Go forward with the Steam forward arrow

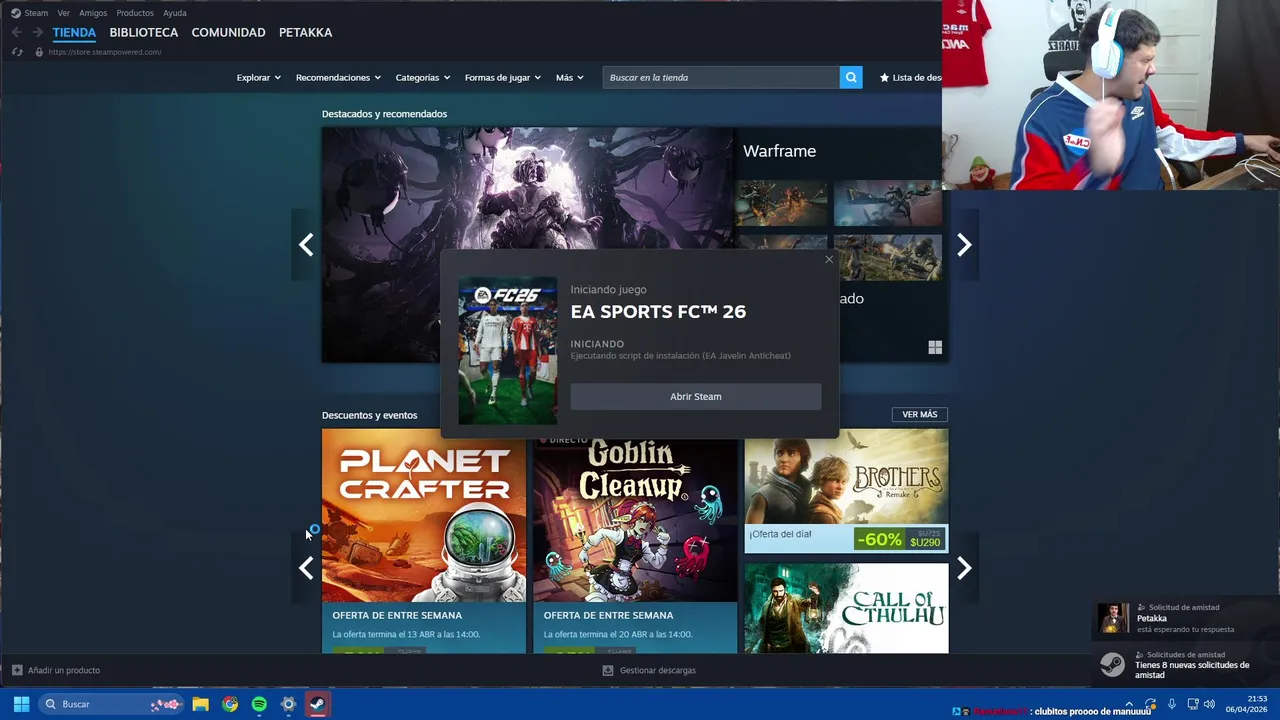point(37,33)
